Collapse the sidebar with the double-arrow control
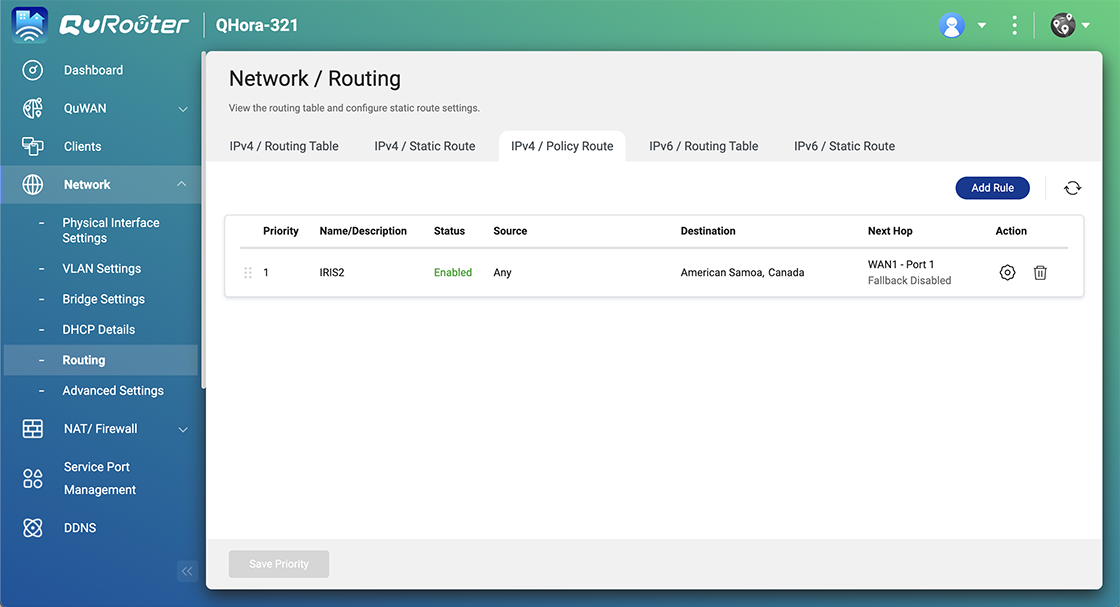This screenshot has width=1120, height=607. tap(187, 570)
